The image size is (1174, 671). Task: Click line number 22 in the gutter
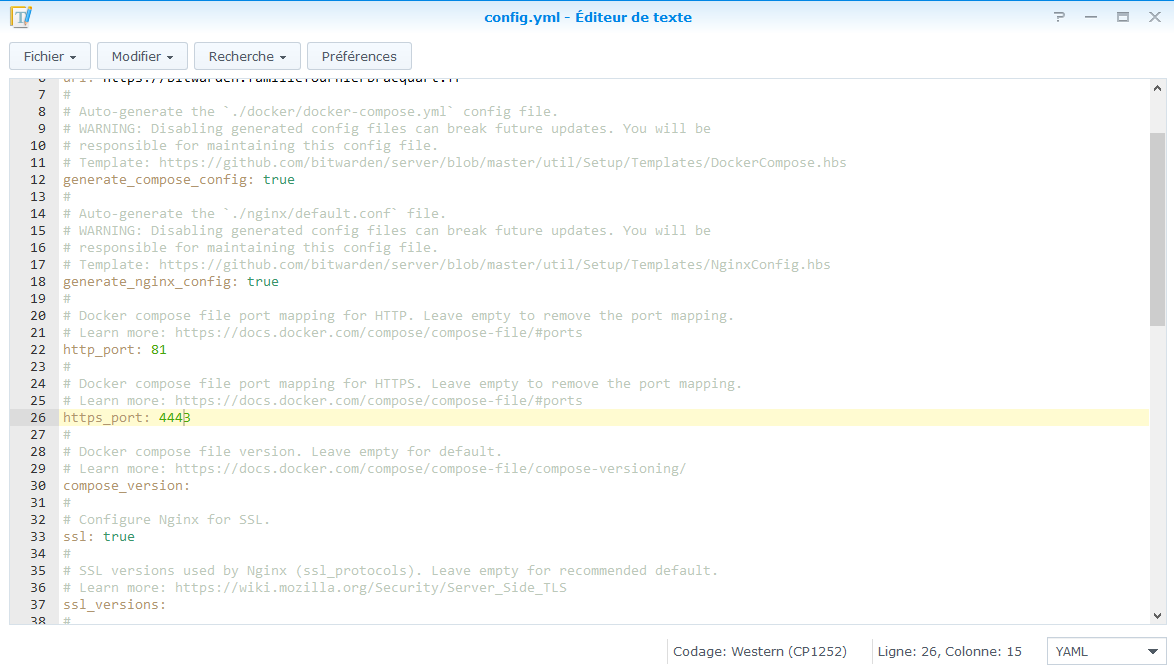tap(37, 350)
